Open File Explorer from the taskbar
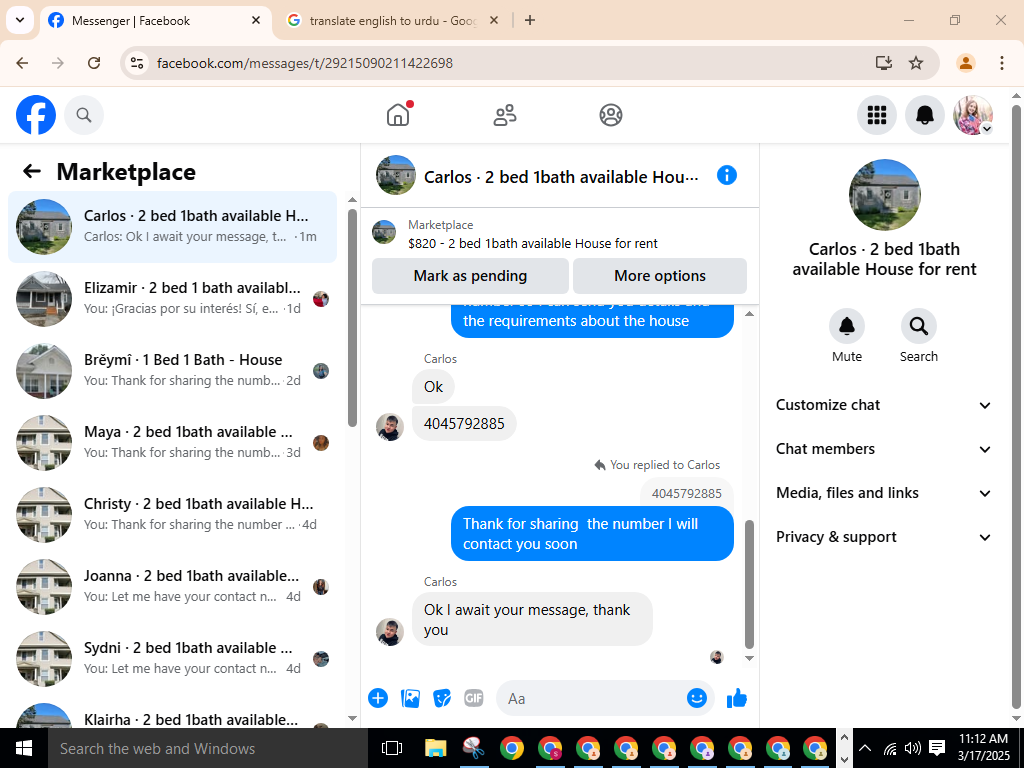 435,748
